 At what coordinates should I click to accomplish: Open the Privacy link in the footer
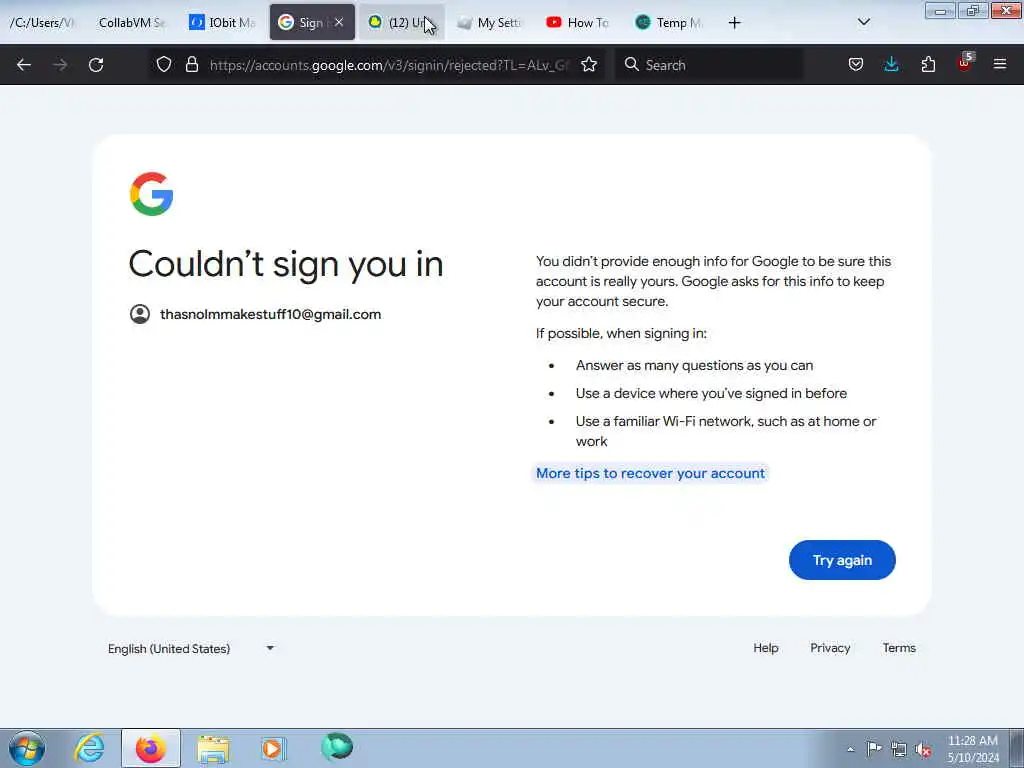829,648
